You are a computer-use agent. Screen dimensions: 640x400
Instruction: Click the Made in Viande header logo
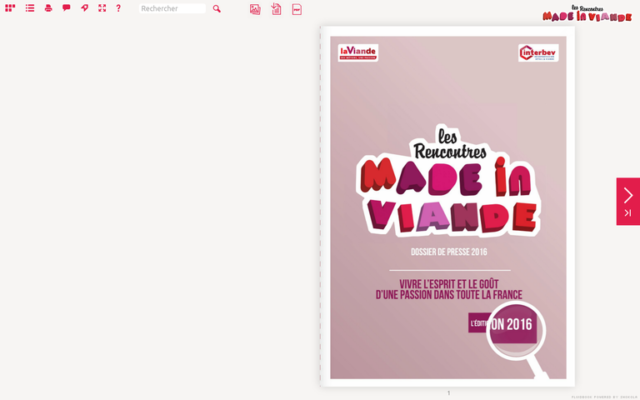pos(588,13)
